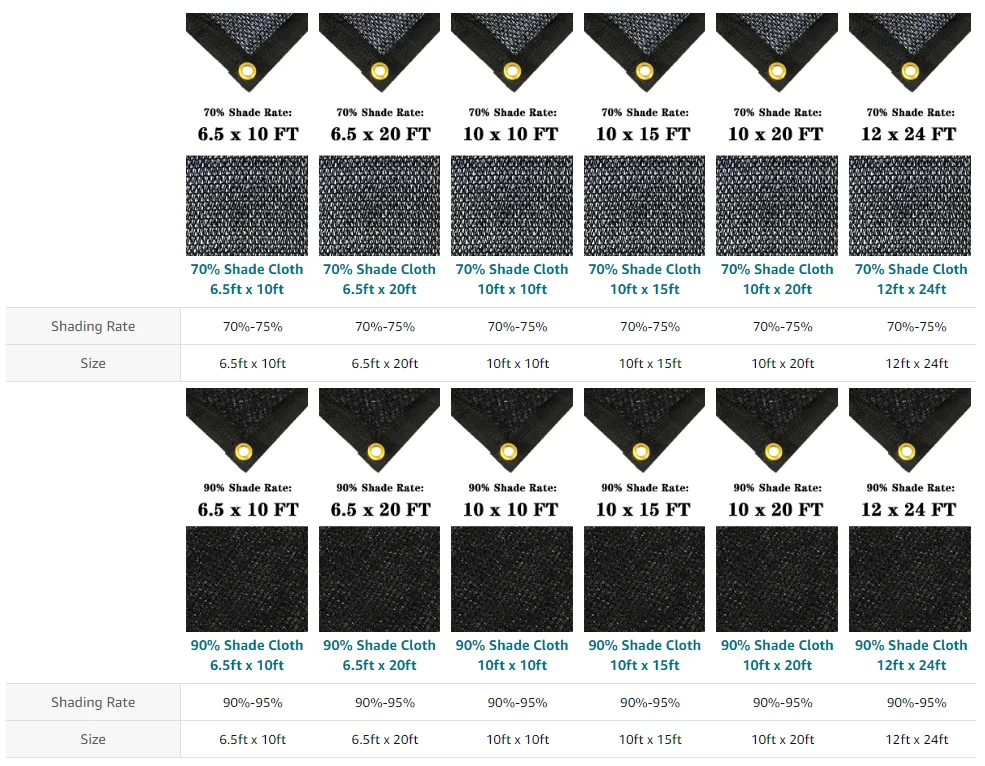The width and height of the screenshot is (985, 766).
Task: Visit the 70% Shade Cloth 12ft x 24ft link
Action: pyautogui.click(x=910, y=279)
